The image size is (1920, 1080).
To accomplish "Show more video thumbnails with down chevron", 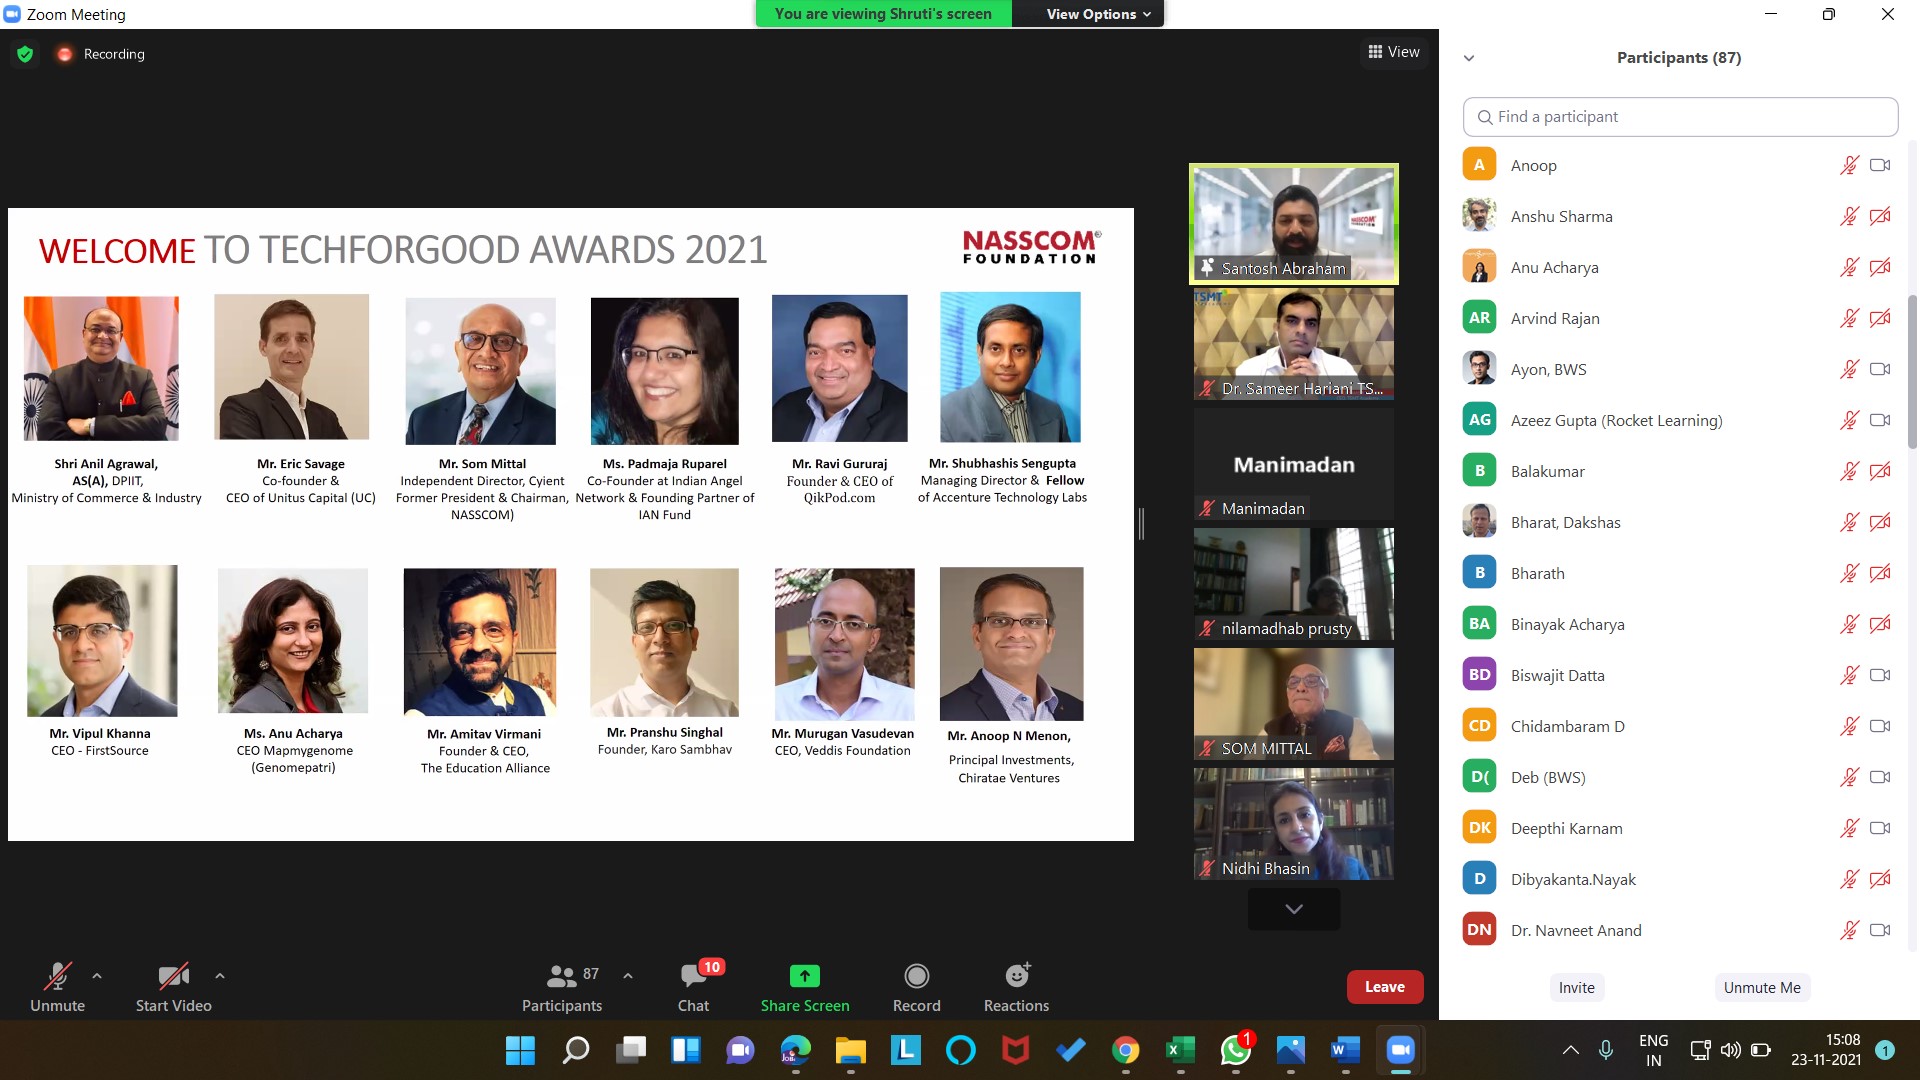I will (x=1294, y=909).
